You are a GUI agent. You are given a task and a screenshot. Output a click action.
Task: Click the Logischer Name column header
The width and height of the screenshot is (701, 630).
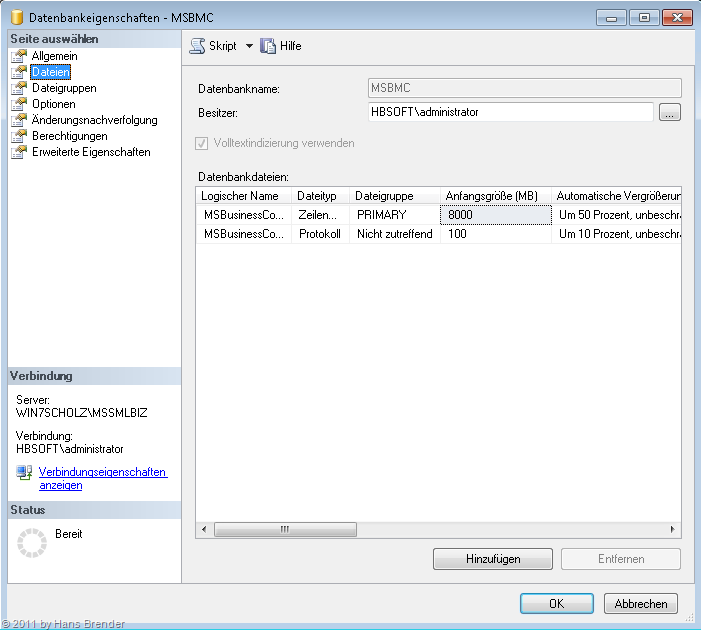(240, 196)
